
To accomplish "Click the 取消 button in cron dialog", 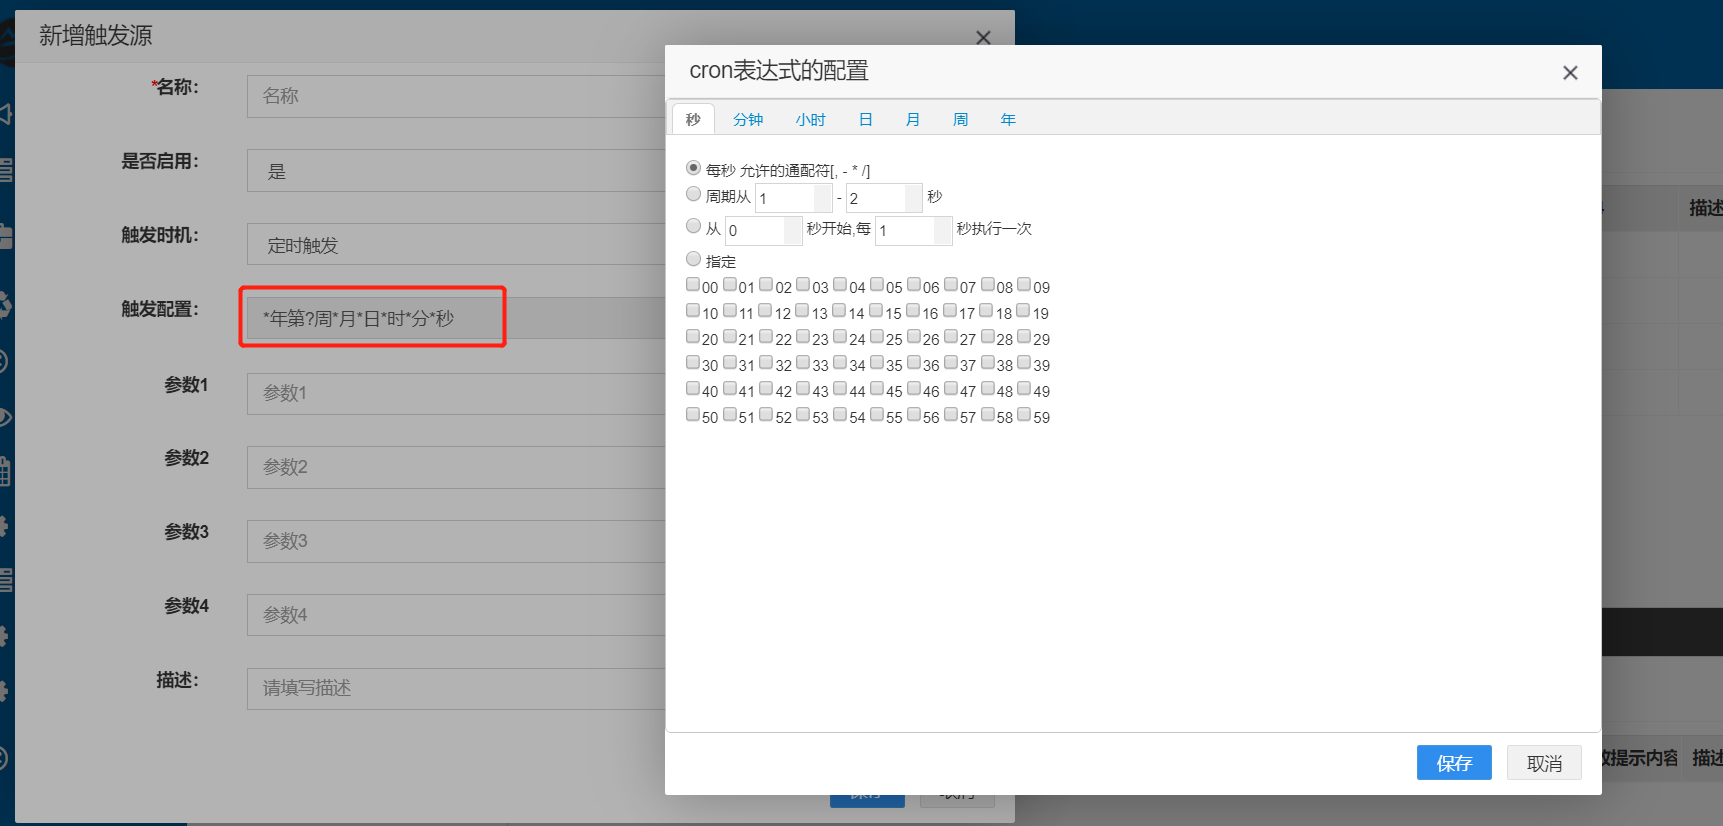I will pyautogui.click(x=1544, y=763).
